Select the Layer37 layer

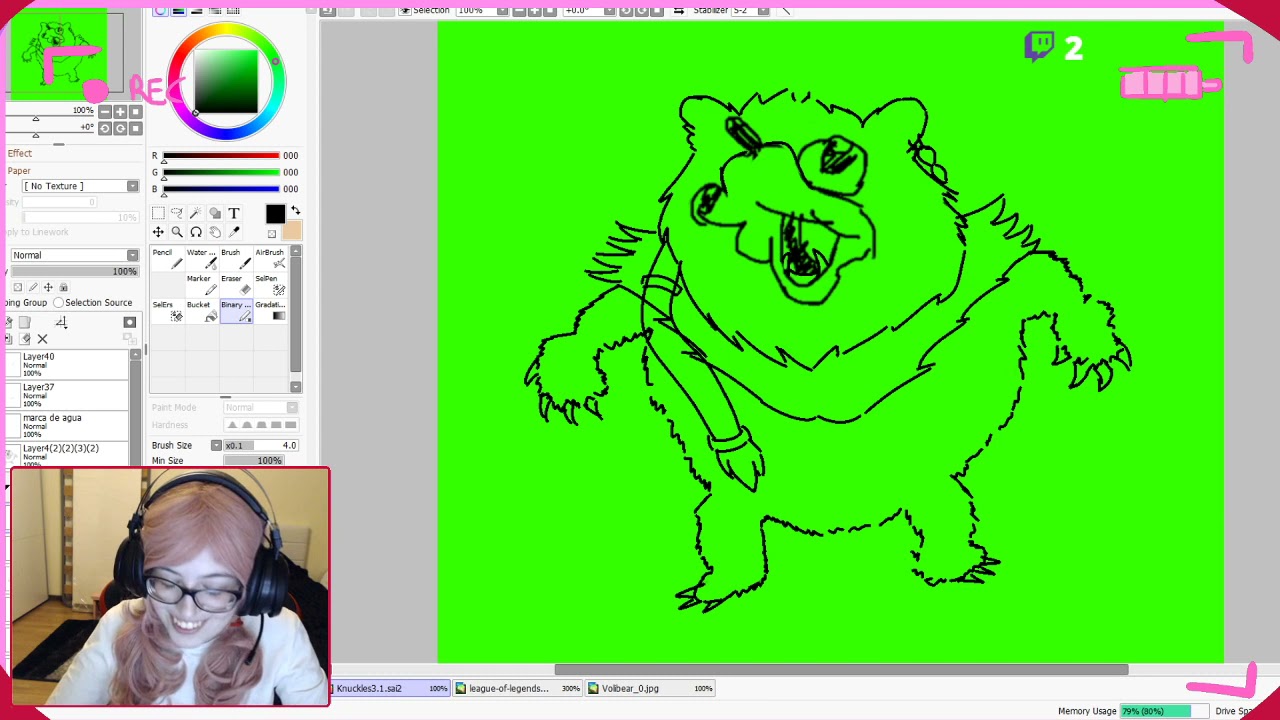point(69,395)
